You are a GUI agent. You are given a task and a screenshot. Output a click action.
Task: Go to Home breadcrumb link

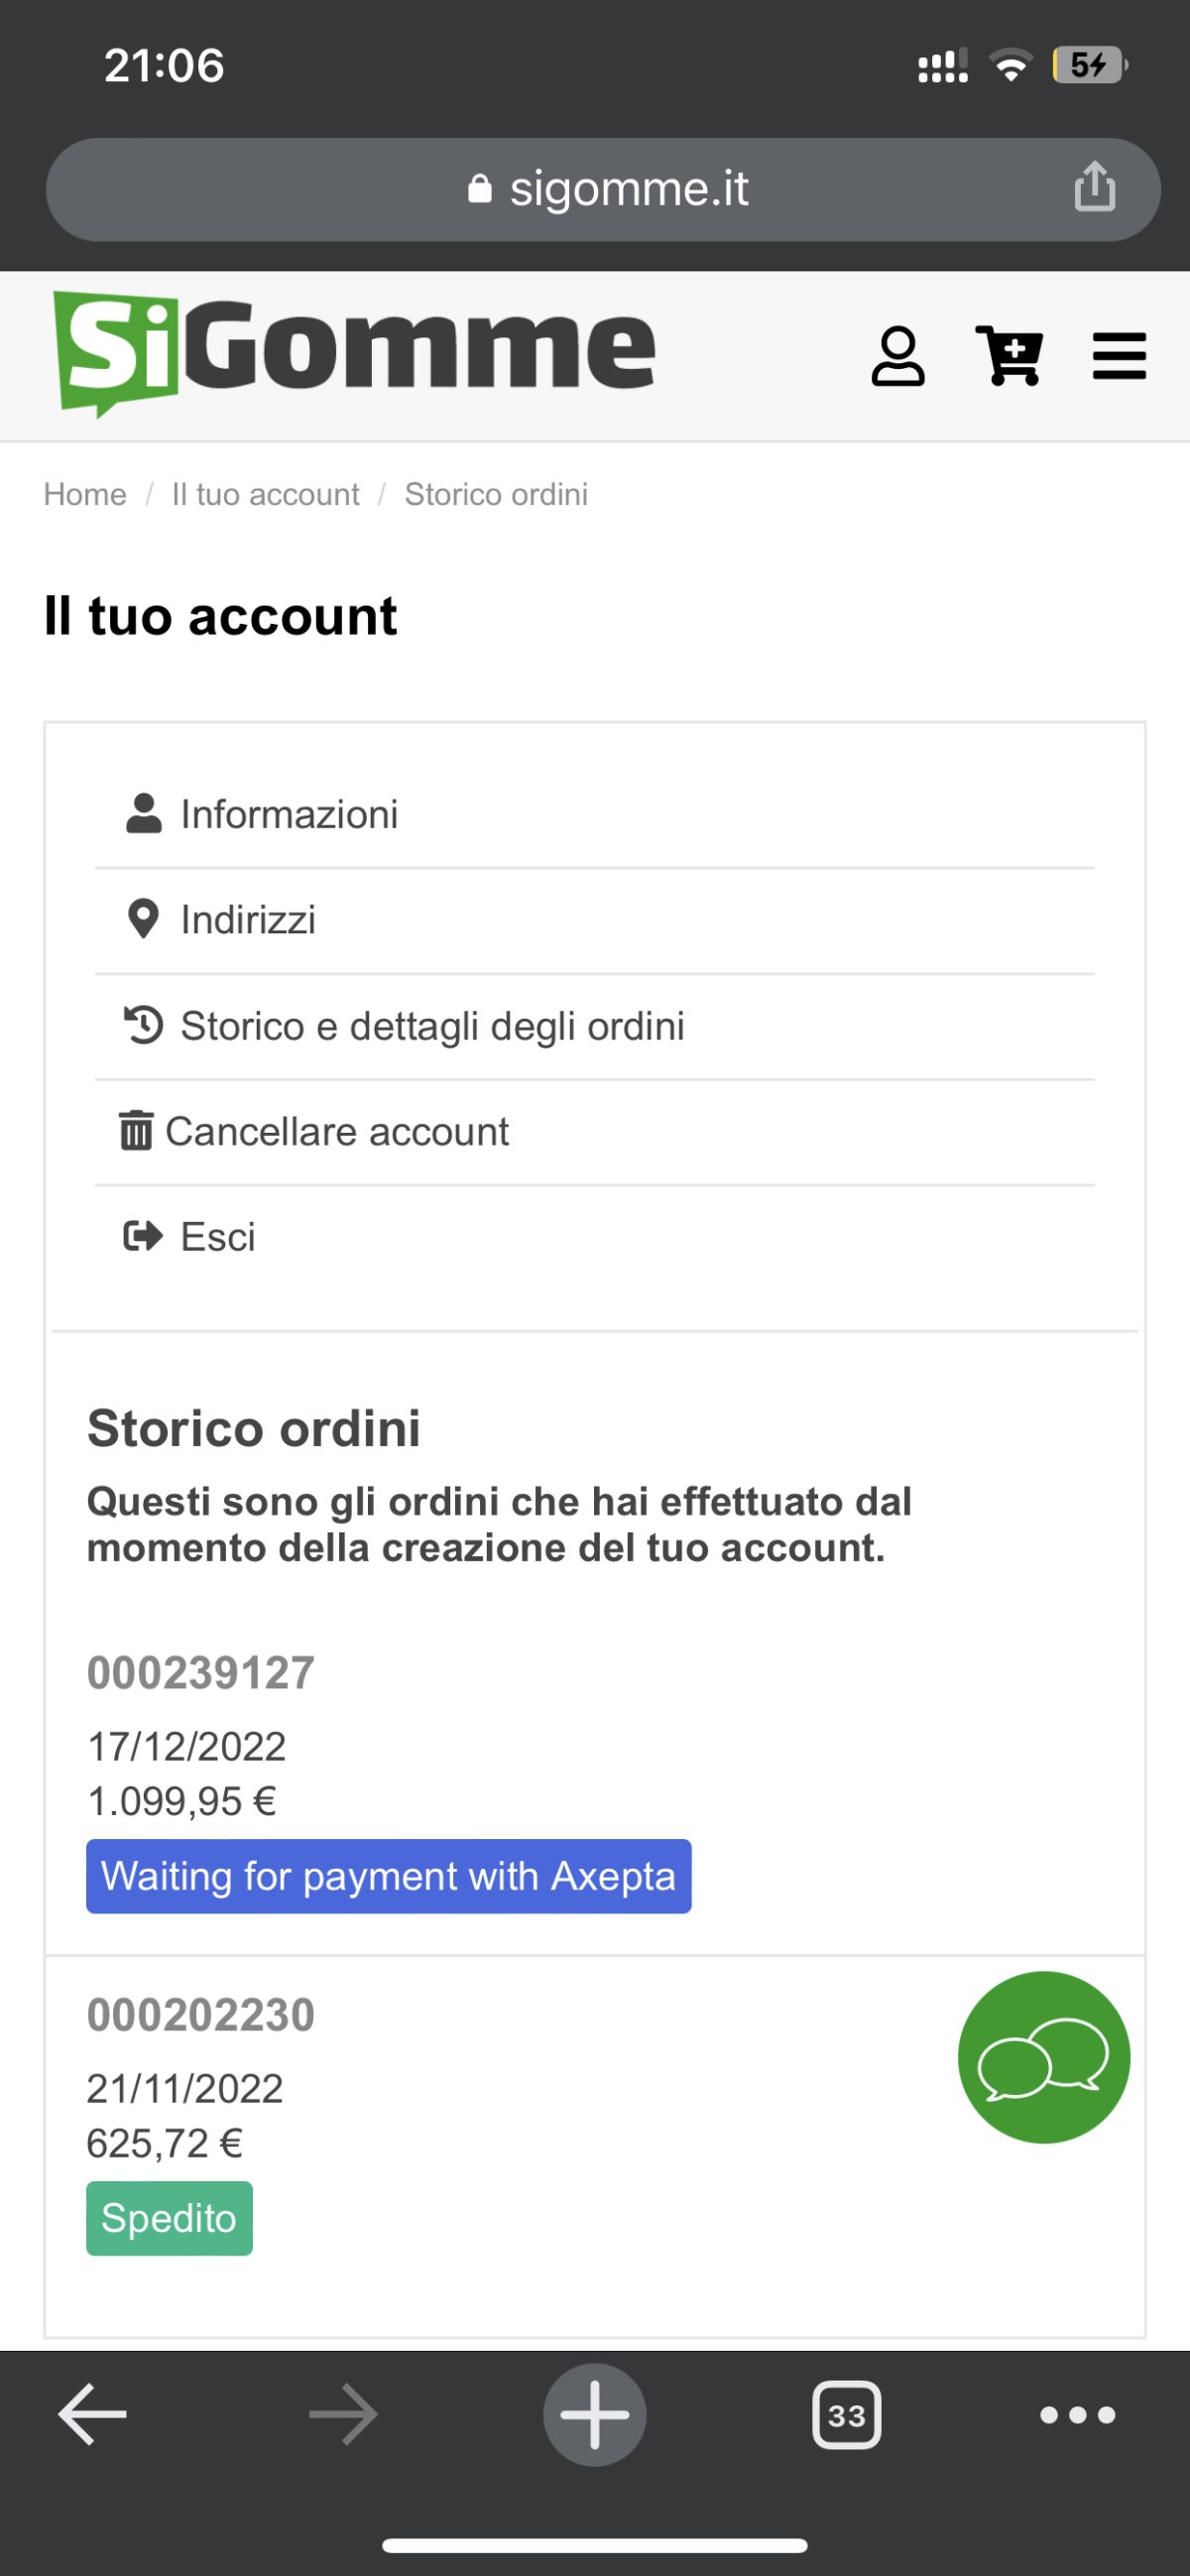[85, 494]
